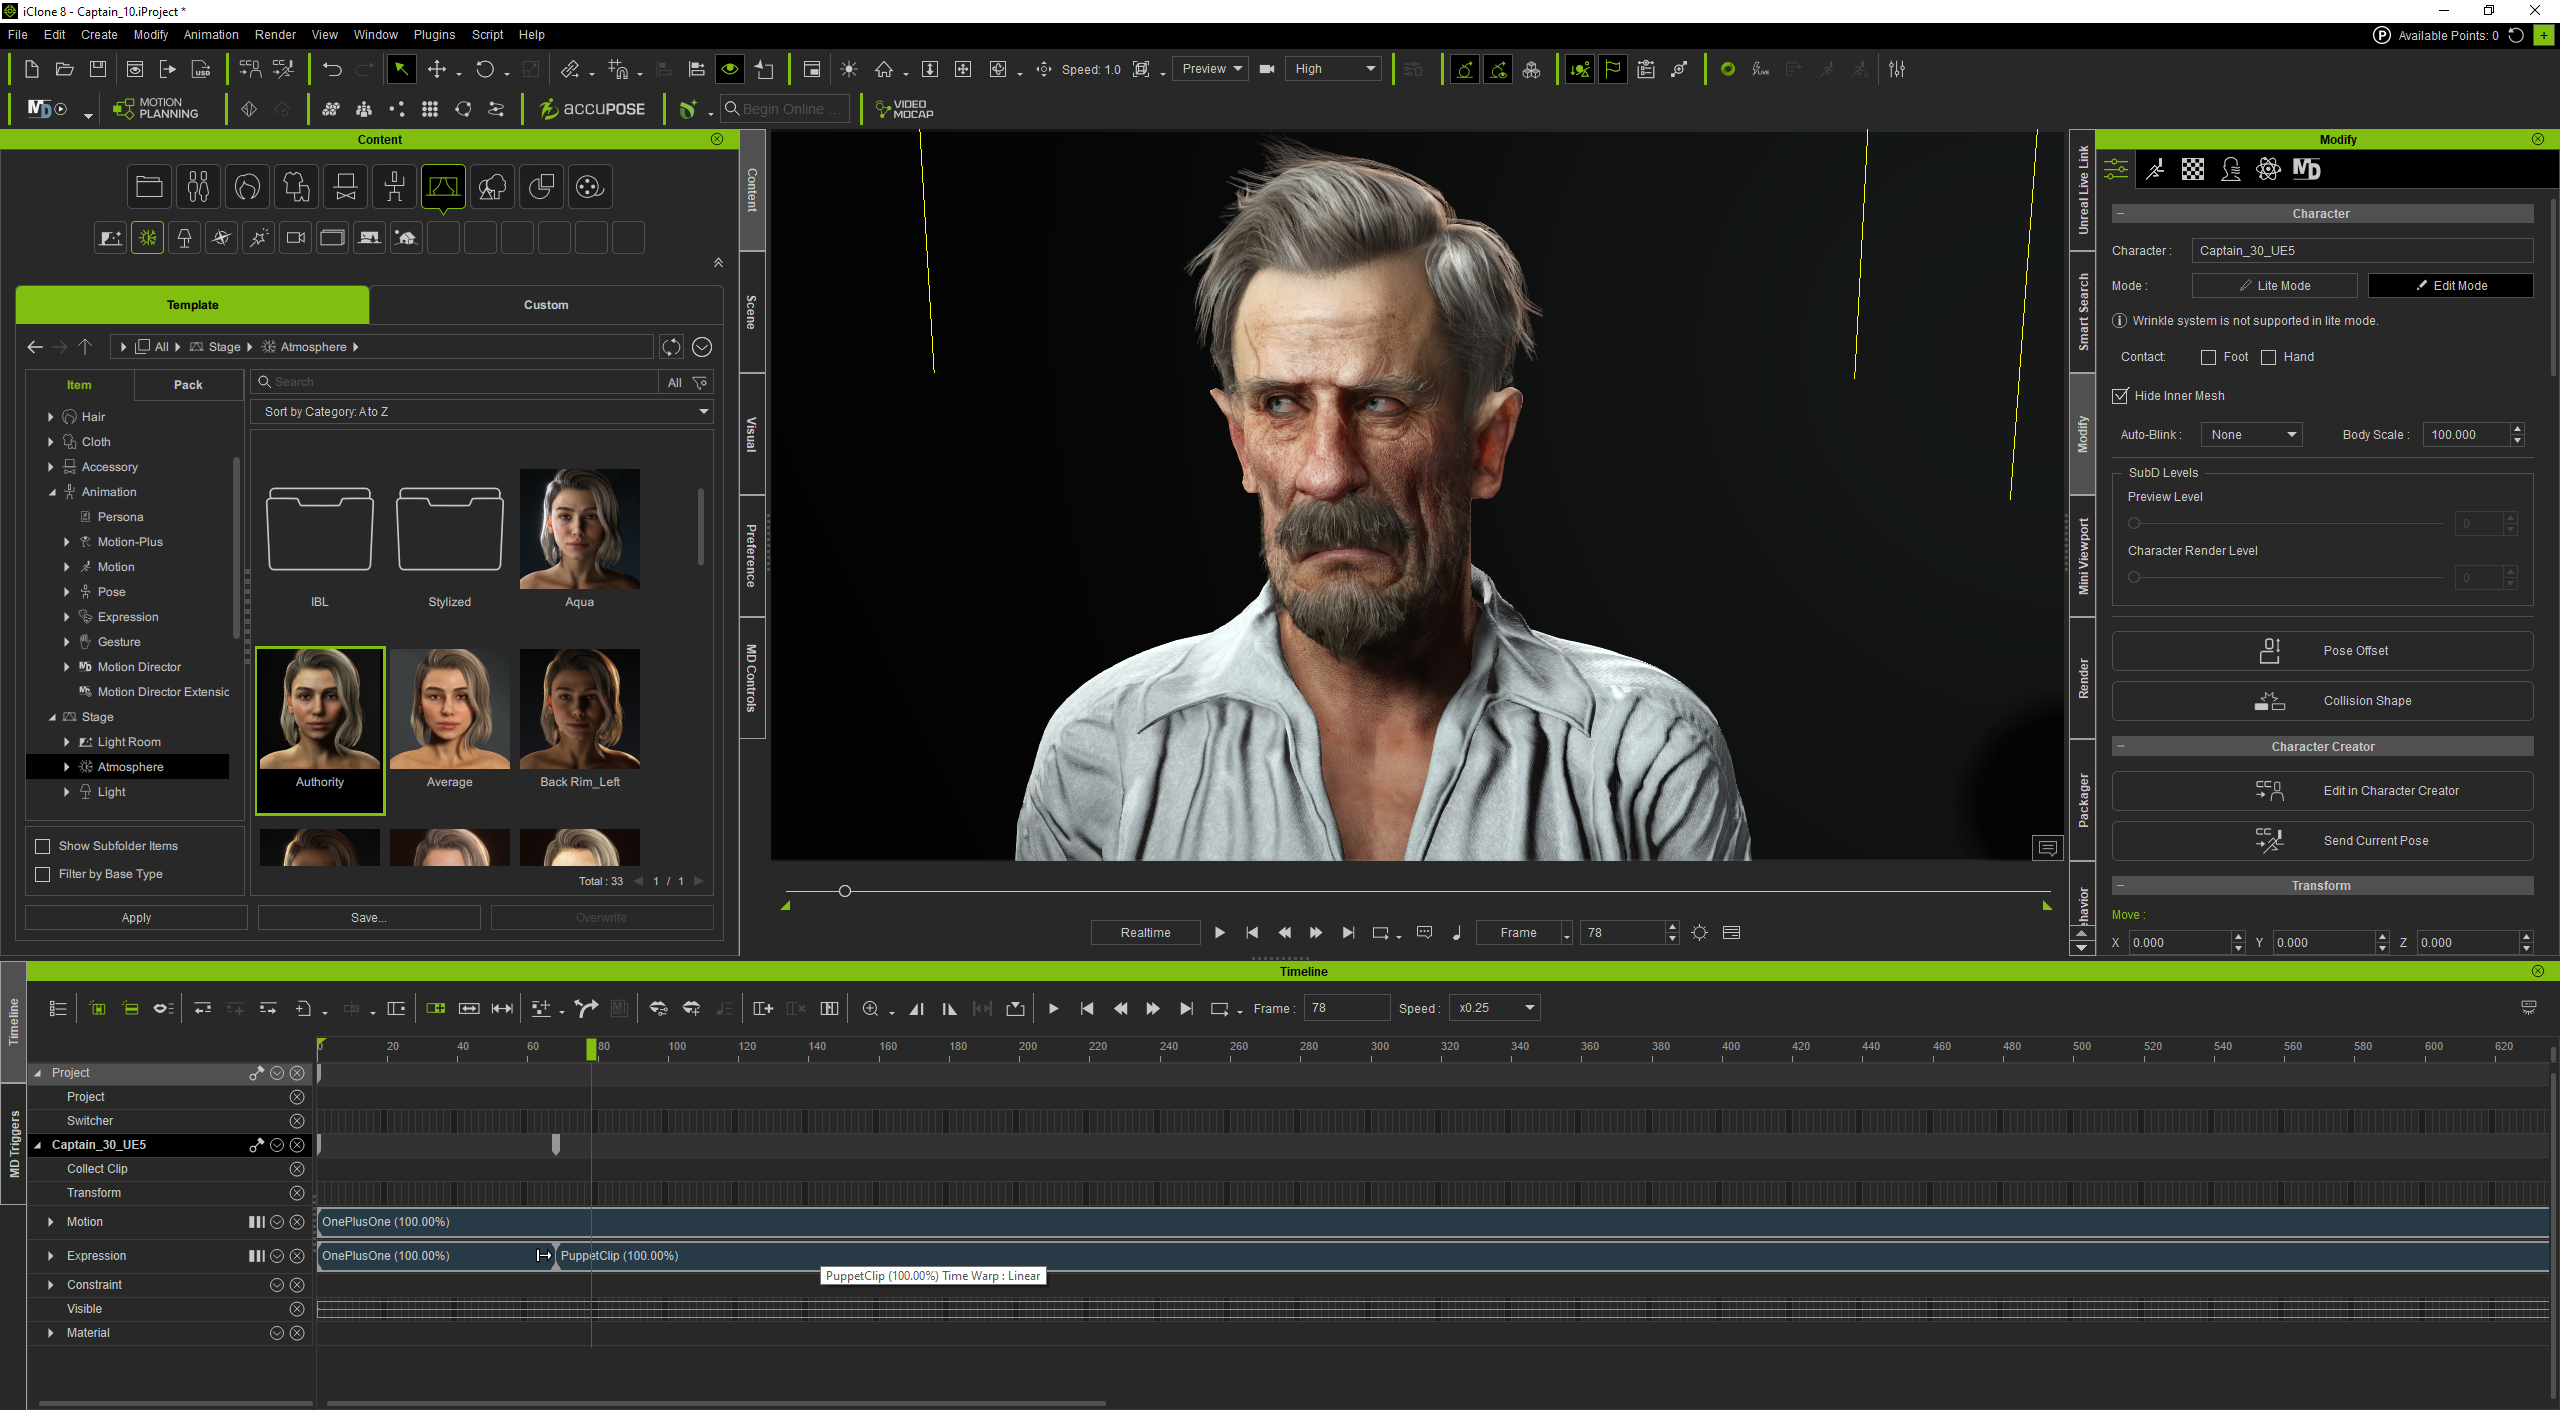Click the timeline zoom magnifier icon
2560x1410 pixels.
[x=870, y=1008]
